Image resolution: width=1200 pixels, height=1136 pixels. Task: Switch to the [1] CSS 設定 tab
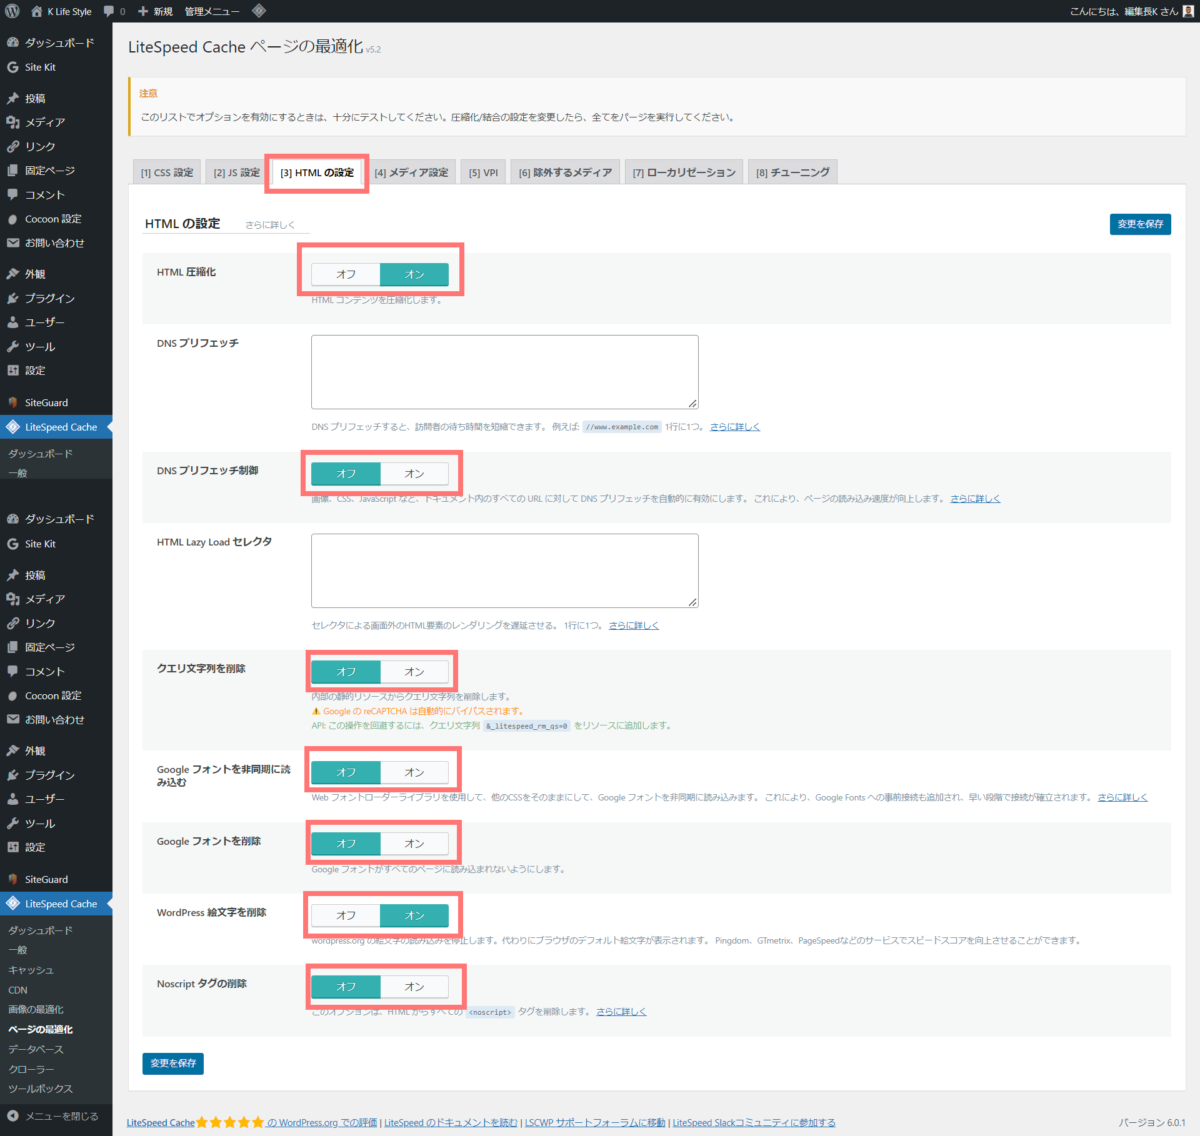[167, 173]
